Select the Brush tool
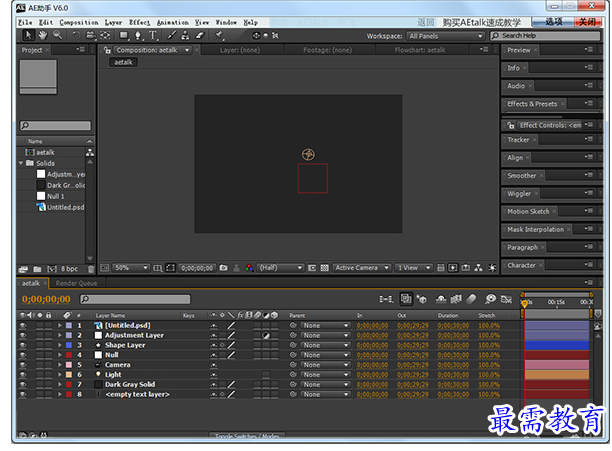The height and width of the screenshot is (451, 612). pyautogui.click(x=171, y=36)
